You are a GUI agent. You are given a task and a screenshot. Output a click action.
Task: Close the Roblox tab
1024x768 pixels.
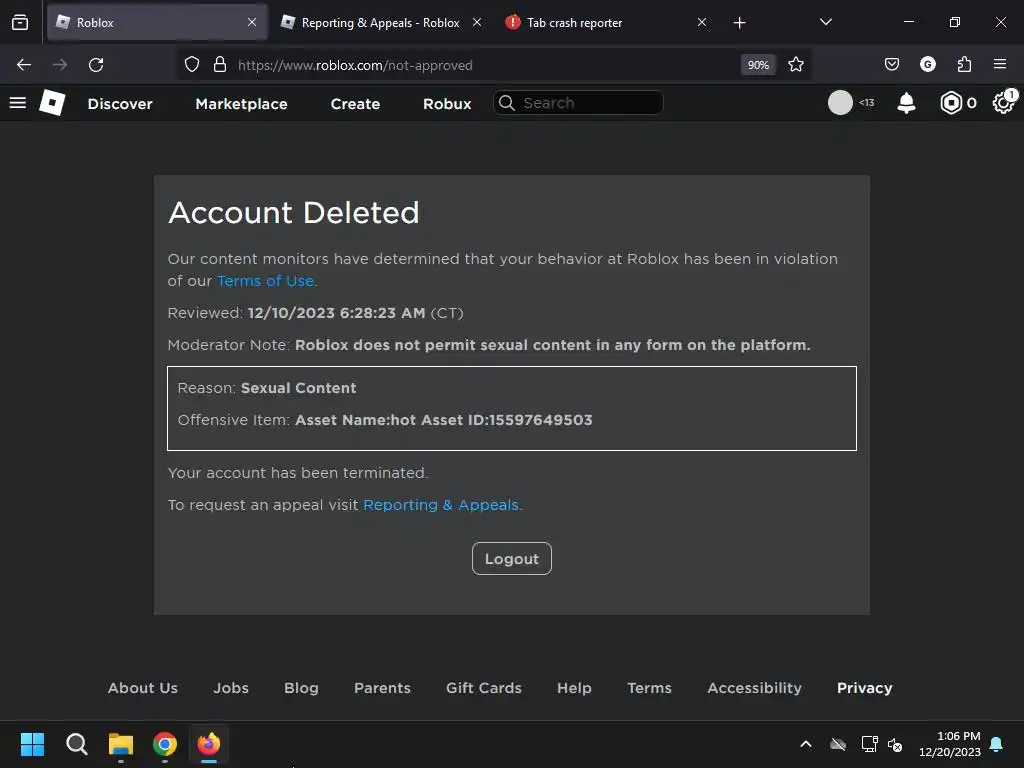coord(252,22)
